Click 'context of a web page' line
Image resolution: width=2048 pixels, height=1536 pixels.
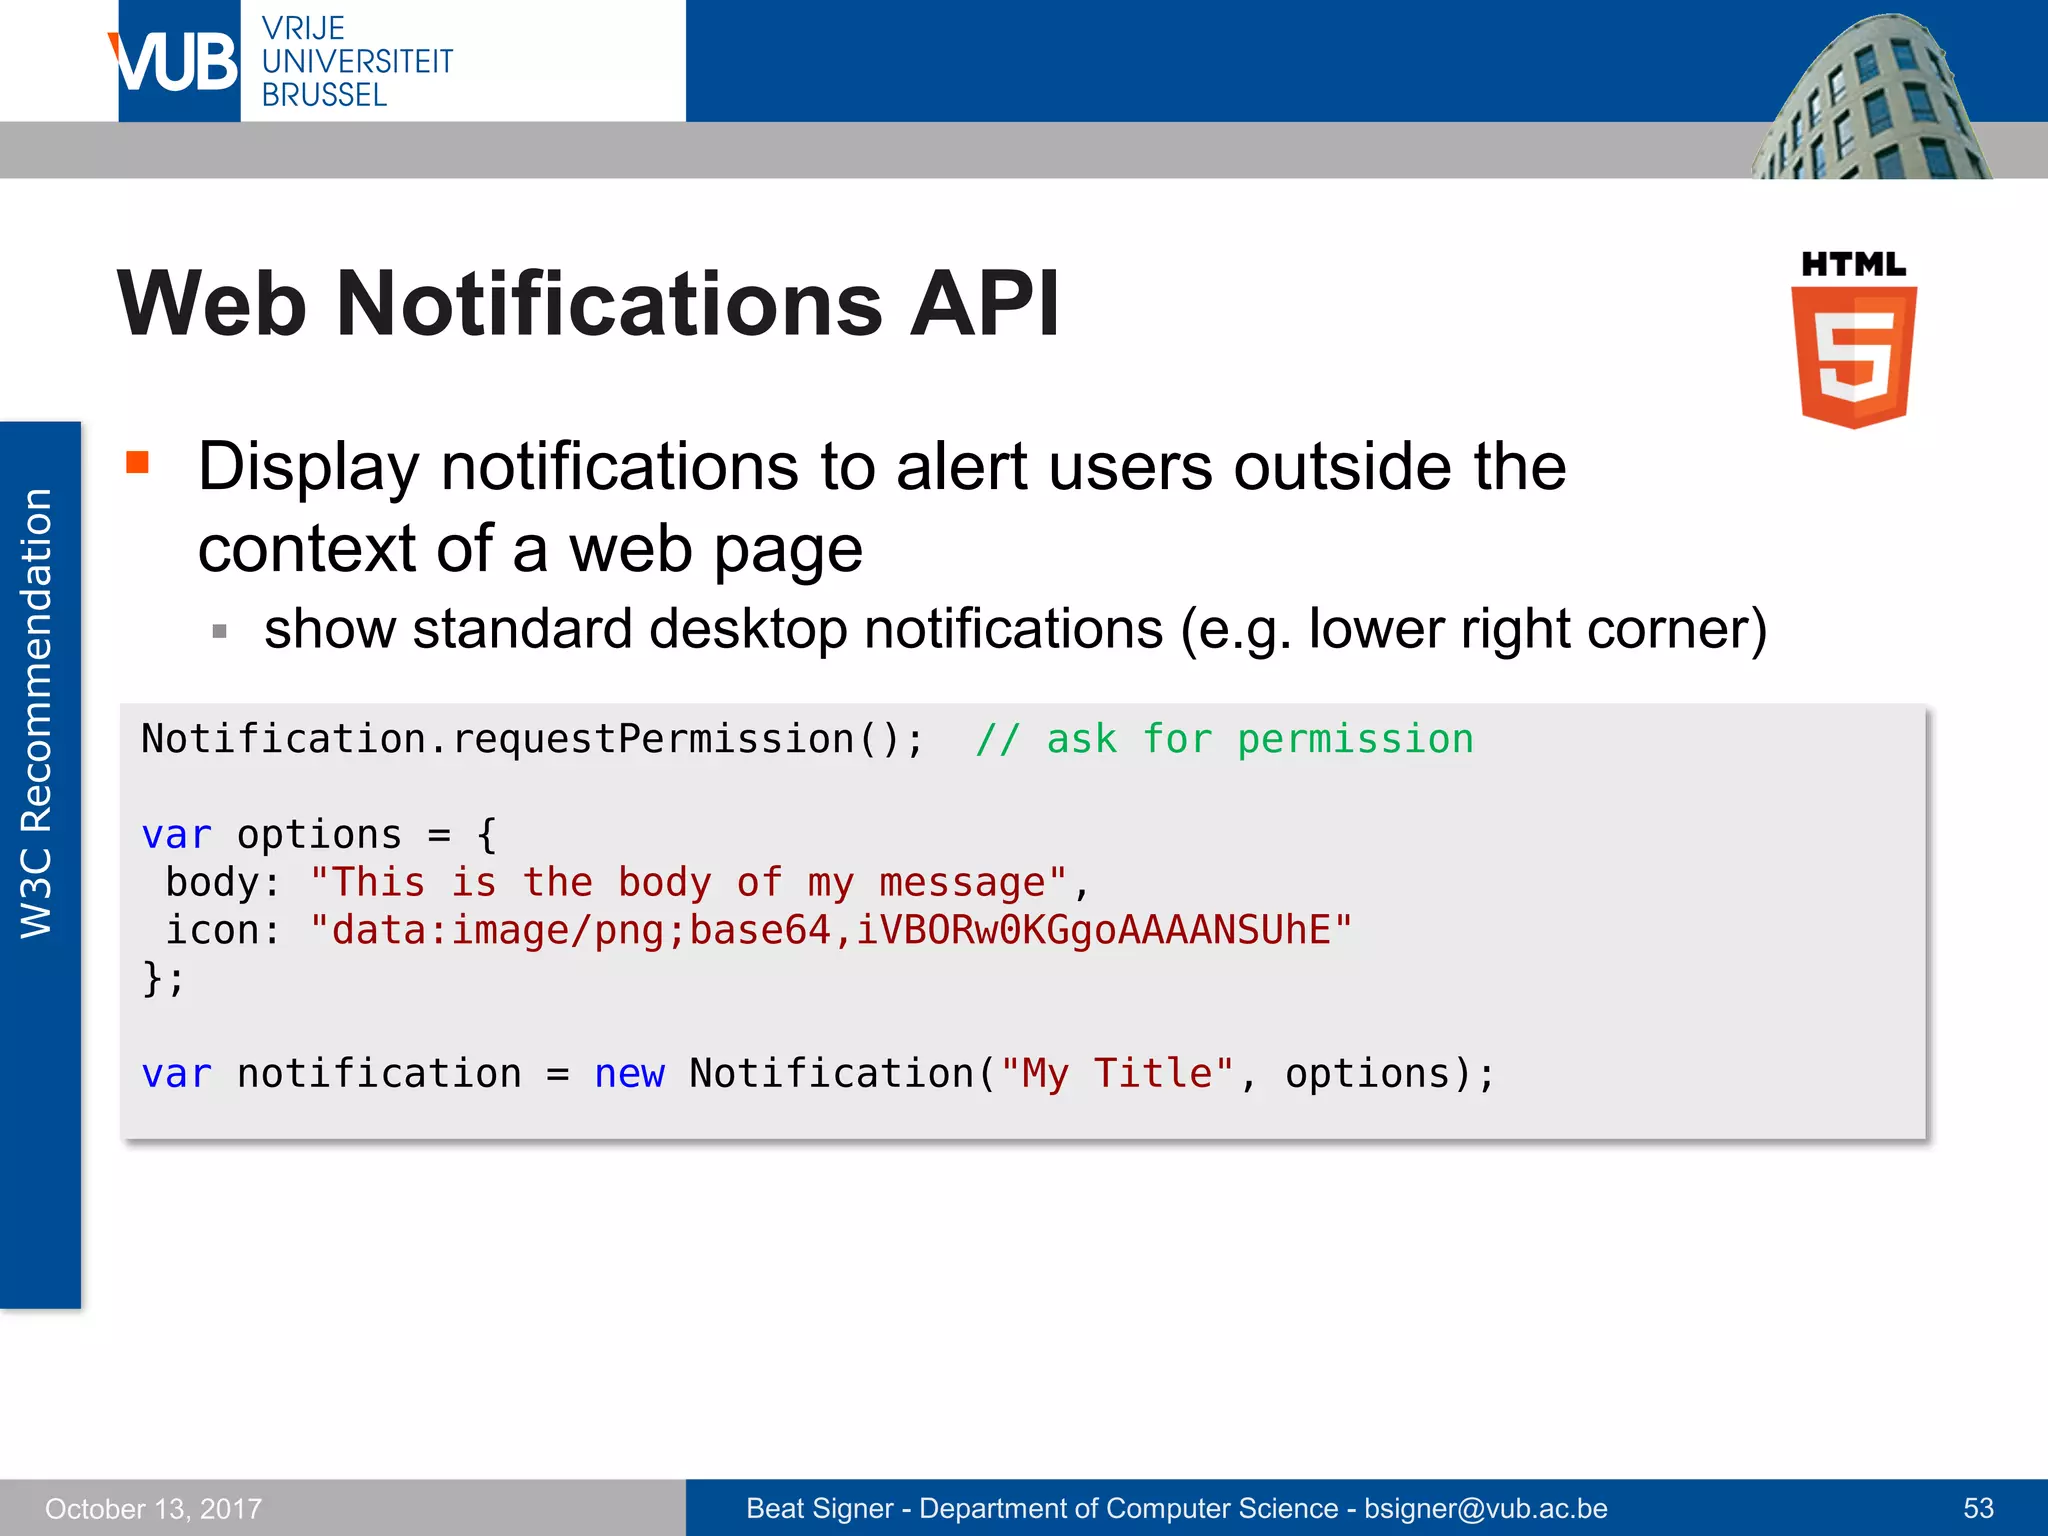530,550
